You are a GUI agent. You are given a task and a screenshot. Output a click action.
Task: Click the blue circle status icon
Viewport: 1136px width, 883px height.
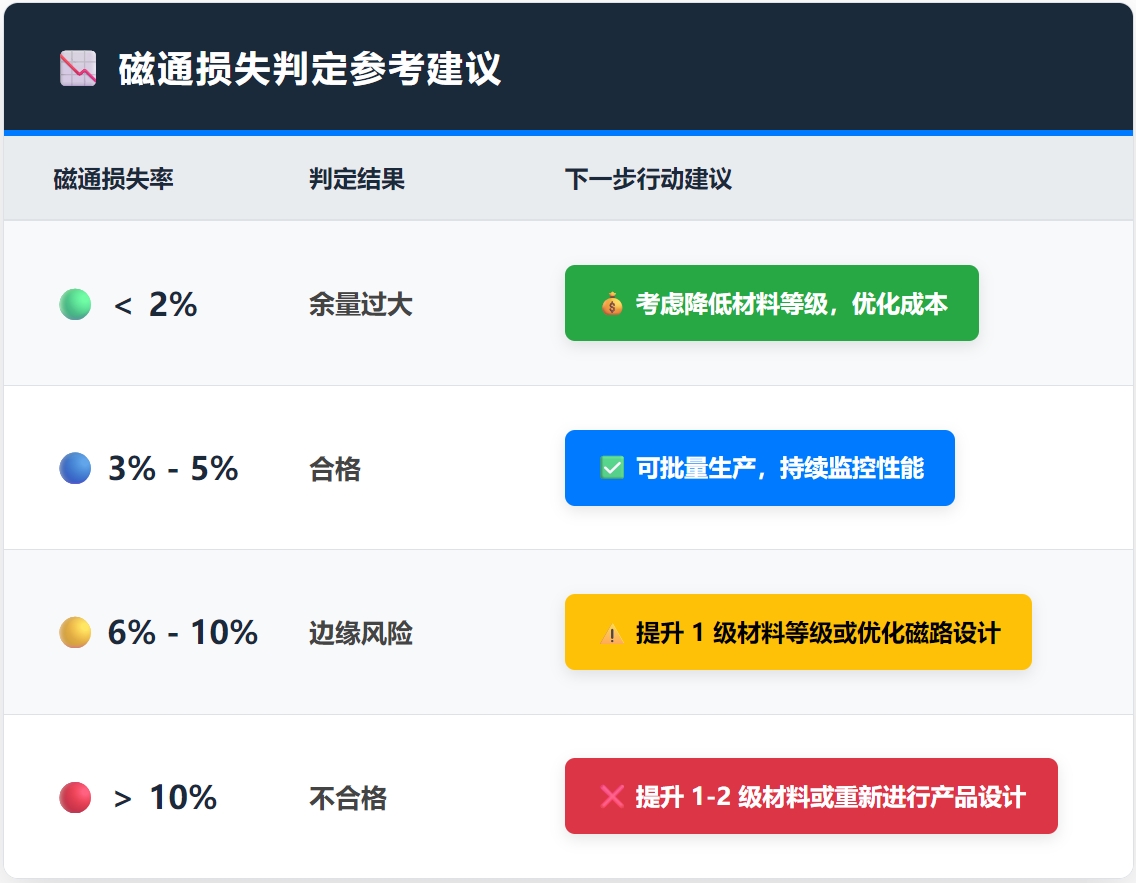(x=75, y=468)
